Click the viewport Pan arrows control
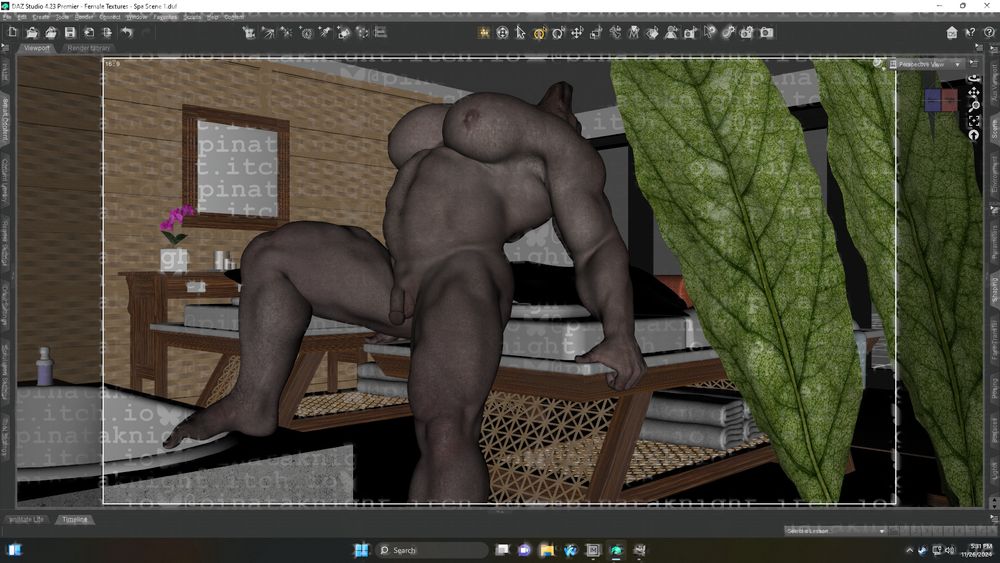The height and width of the screenshot is (563, 1000). 974,92
